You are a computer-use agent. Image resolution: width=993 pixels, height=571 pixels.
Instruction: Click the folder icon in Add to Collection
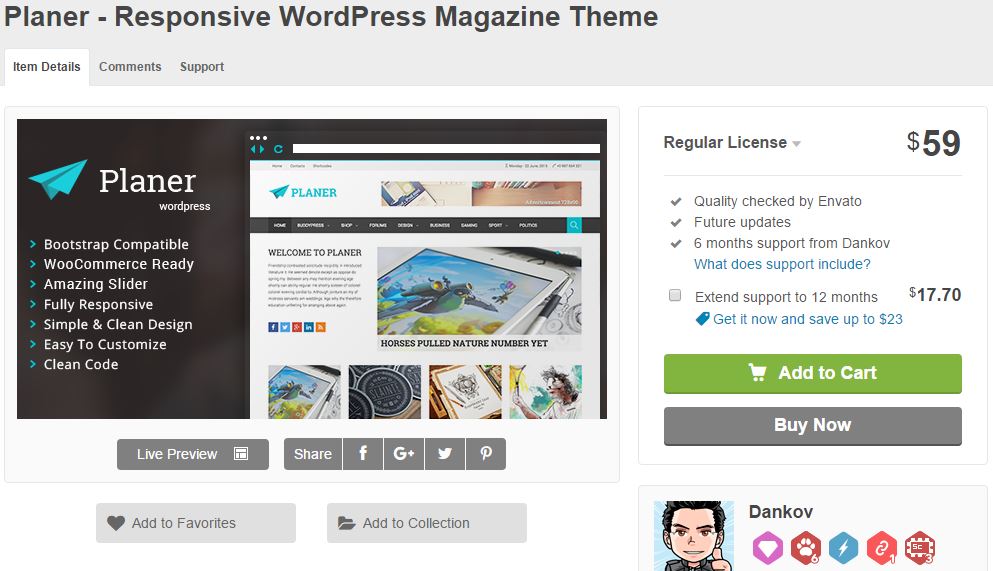pos(346,523)
